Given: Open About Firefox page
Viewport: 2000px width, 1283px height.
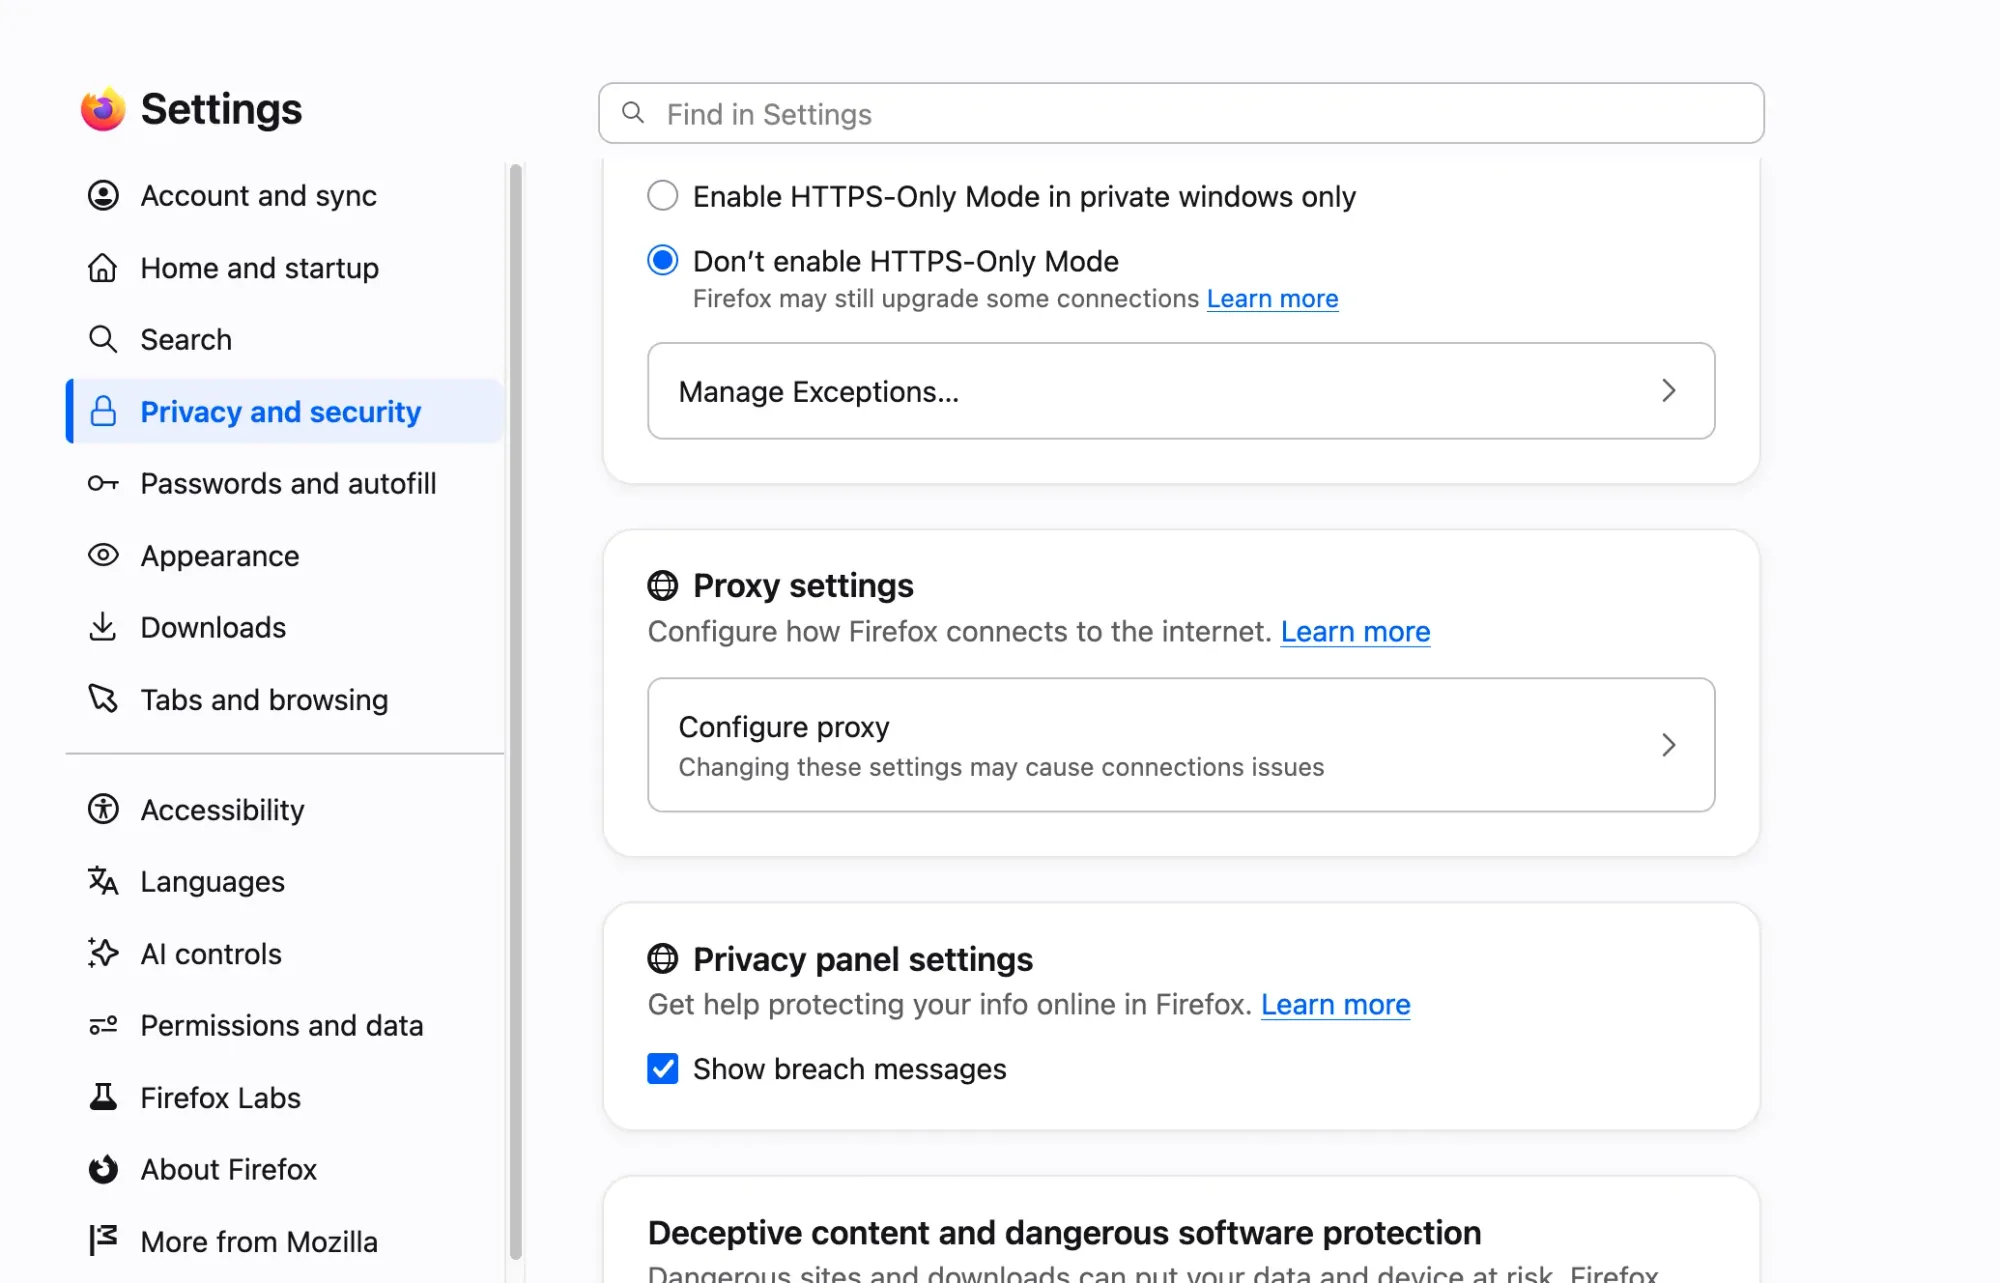Looking at the screenshot, I should pos(285,1169).
